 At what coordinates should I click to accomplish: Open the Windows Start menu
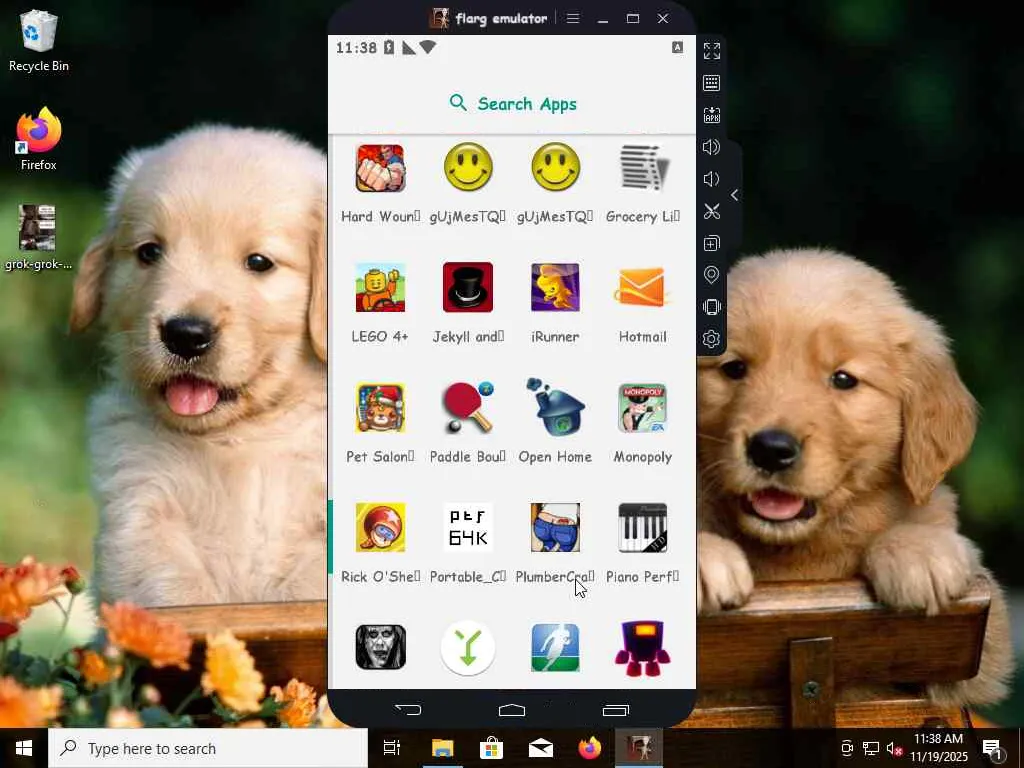click(24, 748)
